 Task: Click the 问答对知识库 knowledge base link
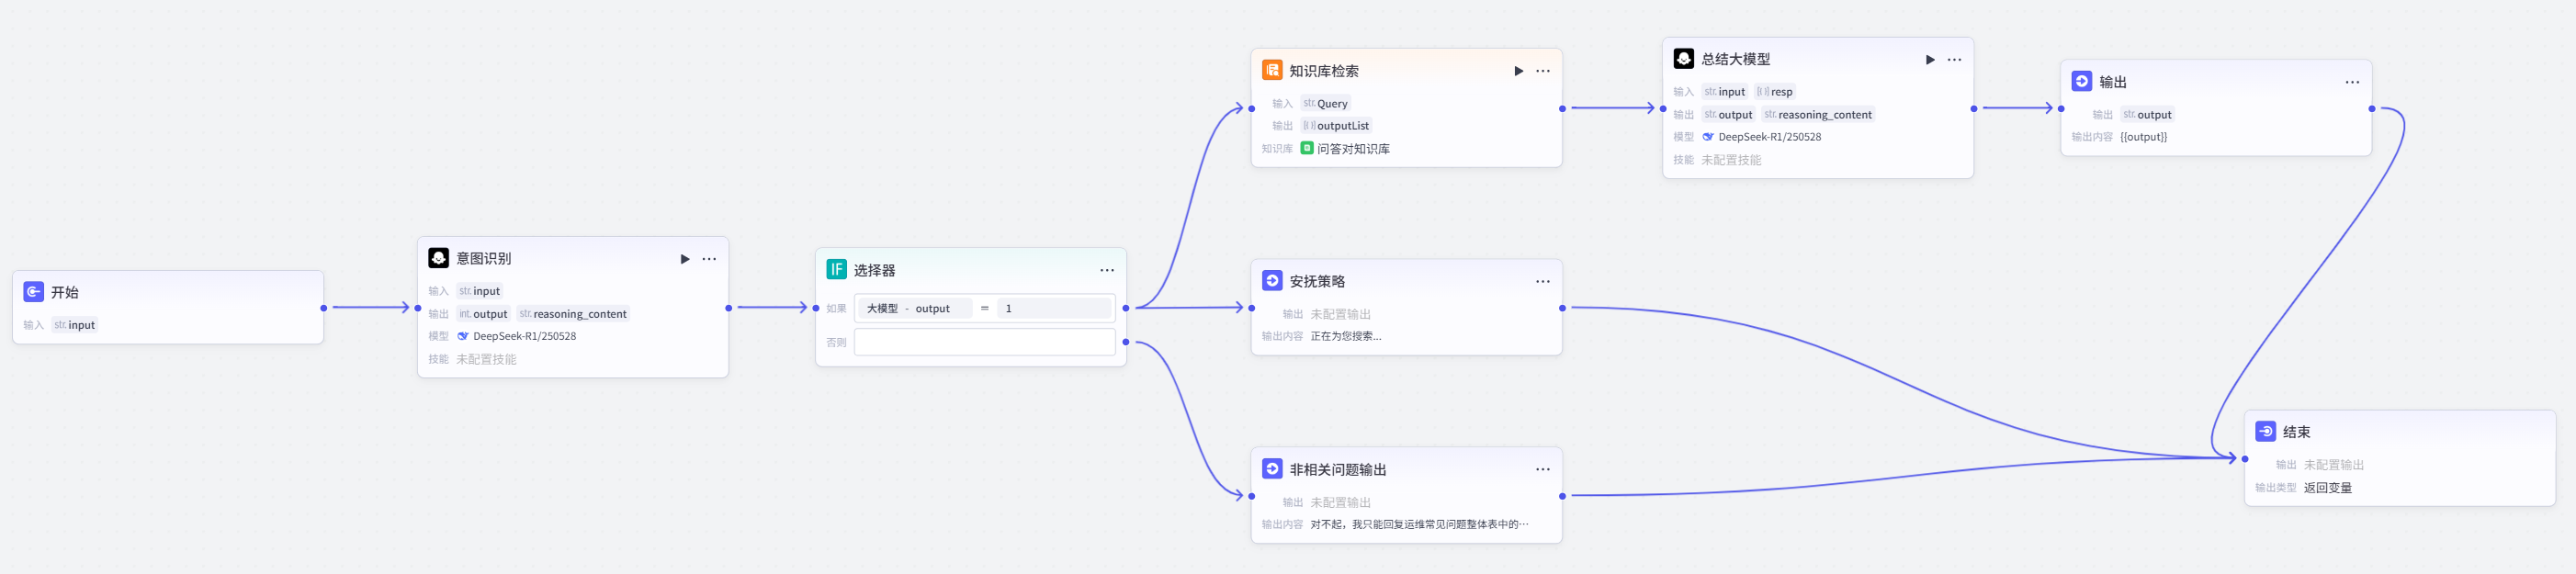pyautogui.click(x=1353, y=149)
